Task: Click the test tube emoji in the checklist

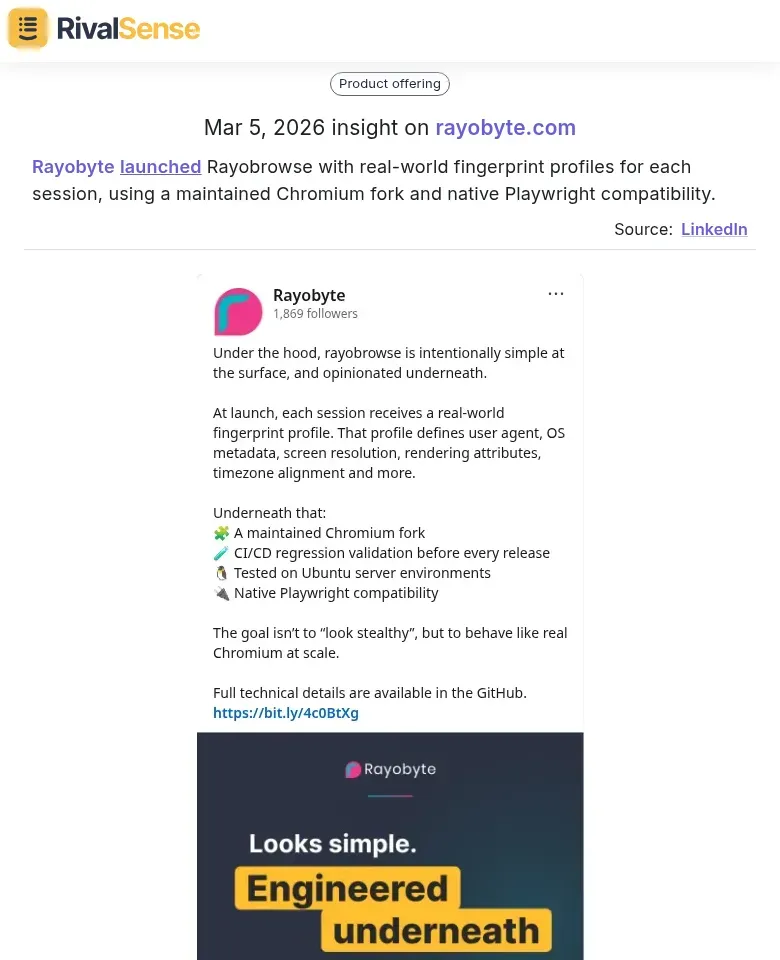Action: 221,552
